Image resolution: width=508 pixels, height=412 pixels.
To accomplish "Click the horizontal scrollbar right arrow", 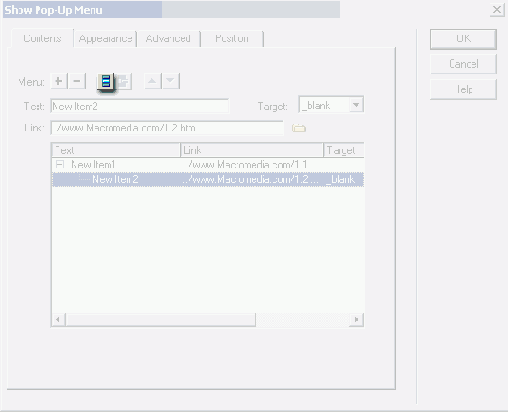I will tap(356, 320).
